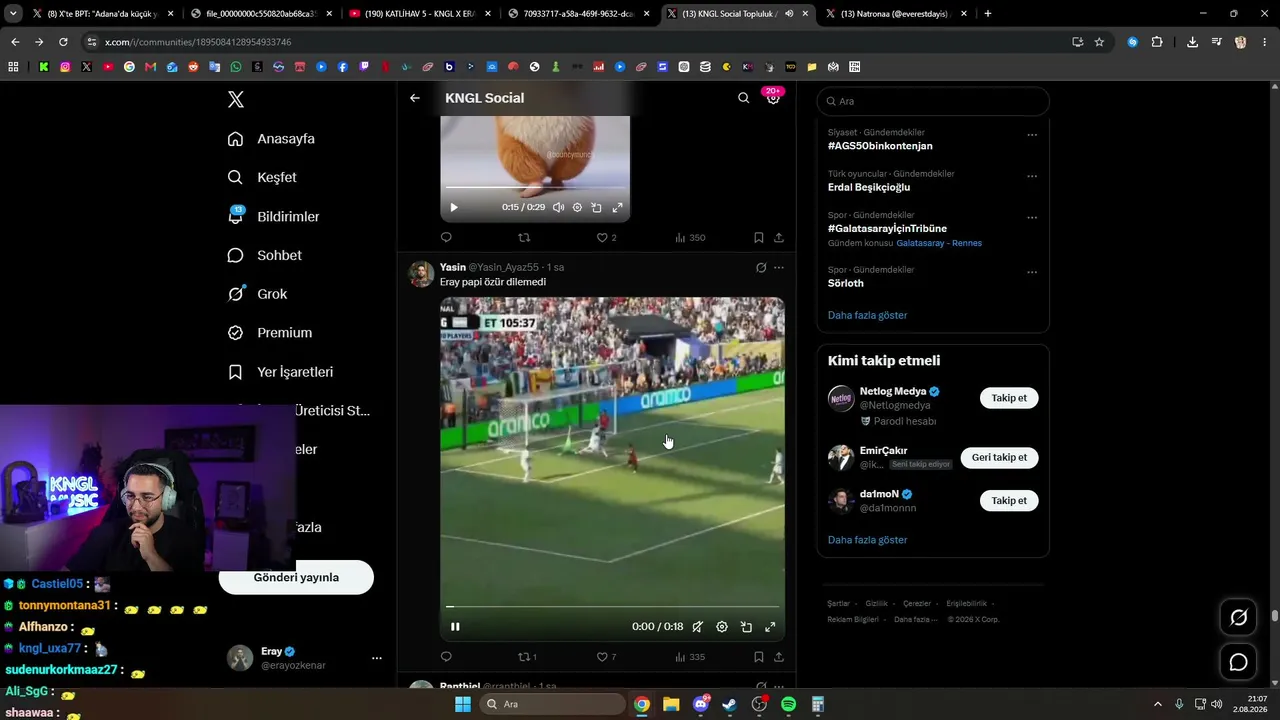1280x720 pixels.
Task: Show more trends with Daha fazla göster
Action: [x=867, y=315]
